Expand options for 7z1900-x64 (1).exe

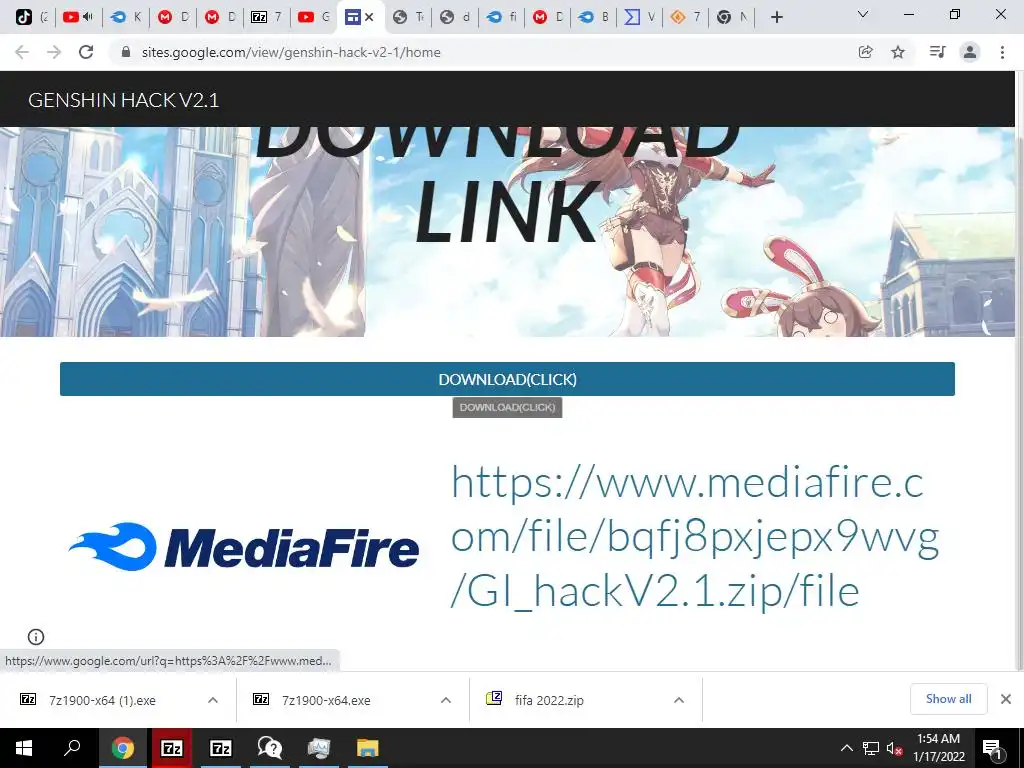coord(213,700)
